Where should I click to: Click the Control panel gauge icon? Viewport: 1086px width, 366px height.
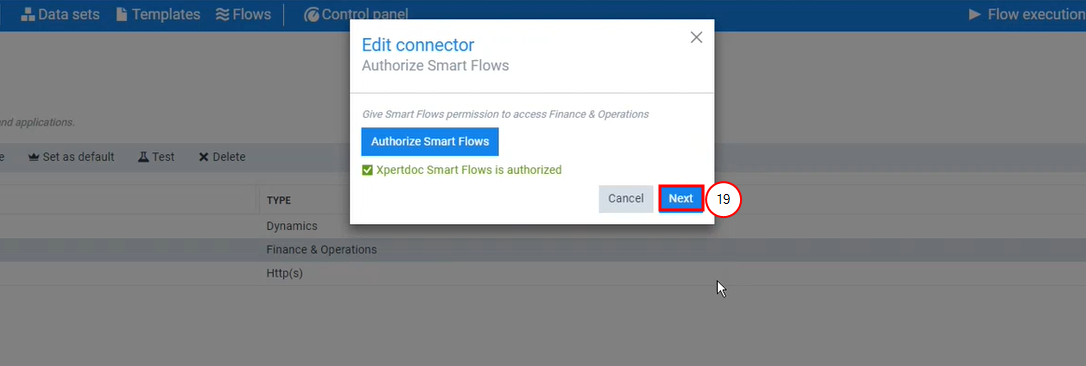(x=312, y=15)
